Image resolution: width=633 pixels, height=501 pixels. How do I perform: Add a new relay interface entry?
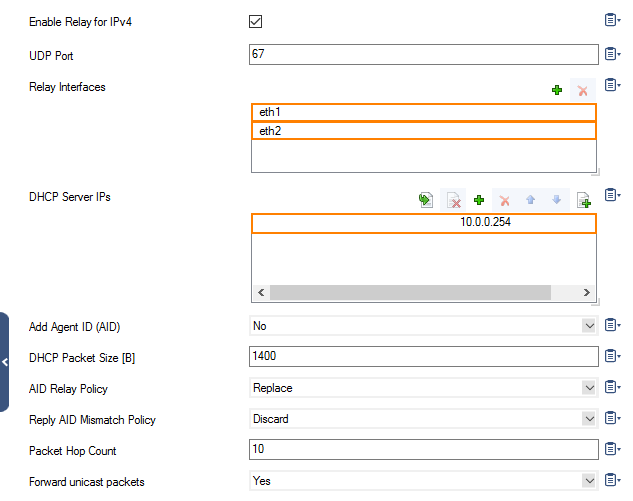tap(557, 90)
